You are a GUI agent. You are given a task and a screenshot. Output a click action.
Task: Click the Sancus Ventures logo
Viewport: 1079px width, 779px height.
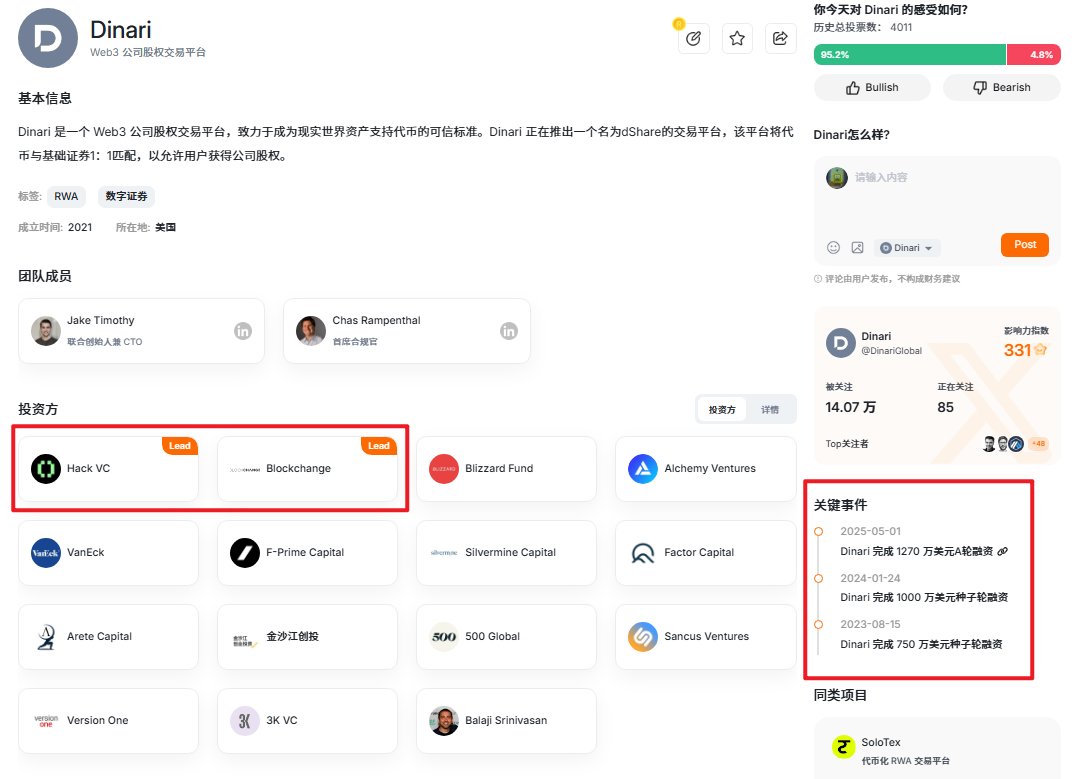643,637
